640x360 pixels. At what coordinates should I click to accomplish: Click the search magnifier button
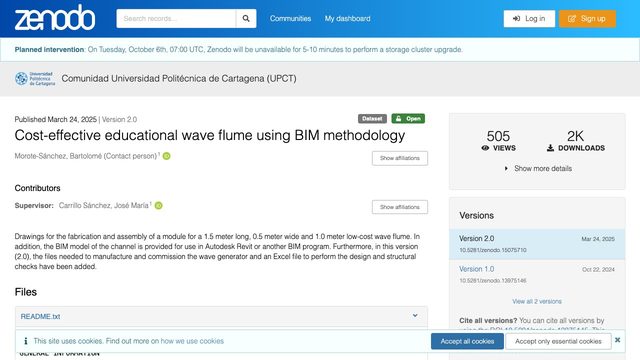(x=246, y=18)
